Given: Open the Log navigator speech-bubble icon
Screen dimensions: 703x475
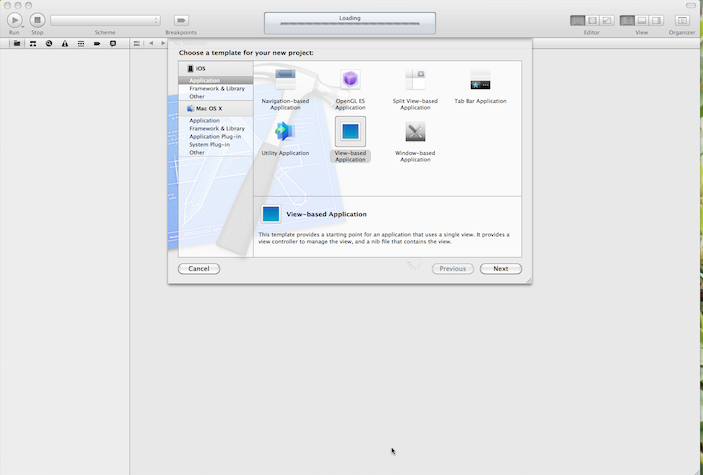Looking at the screenshot, I should coord(113,44).
